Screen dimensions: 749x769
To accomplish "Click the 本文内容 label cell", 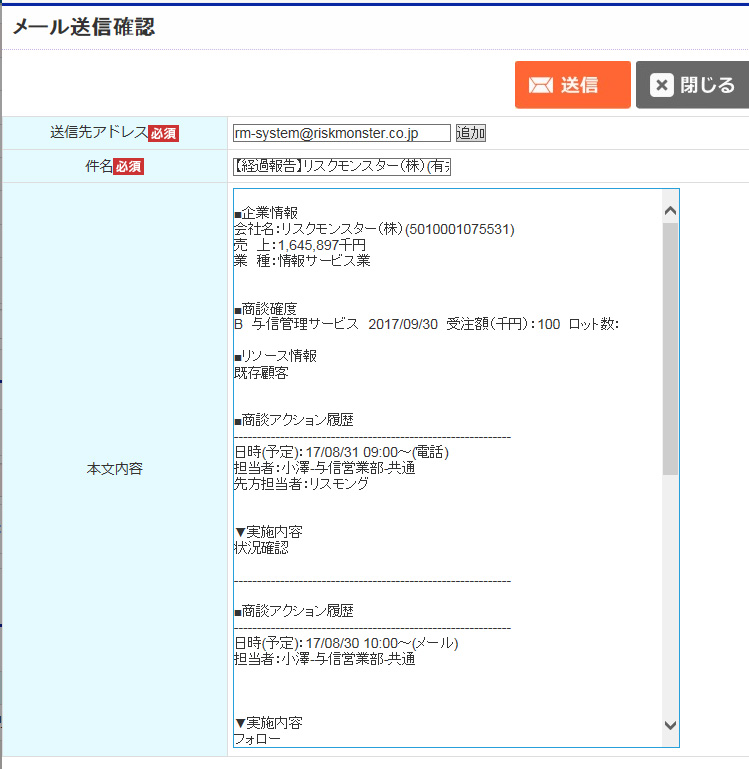I will click(x=114, y=468).
